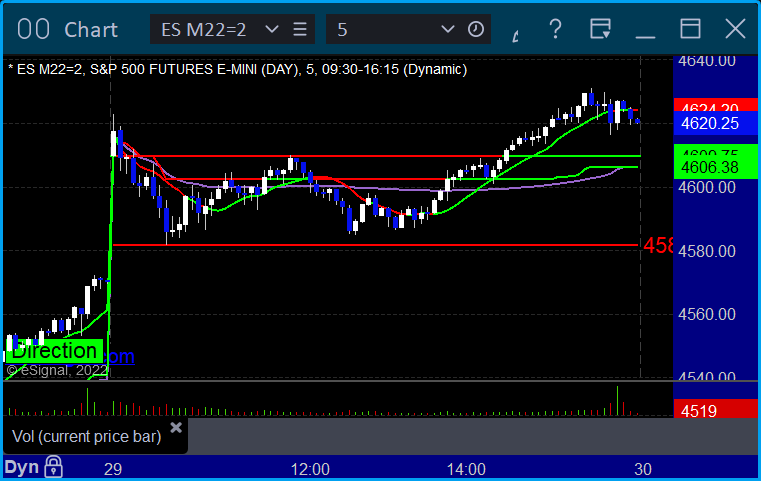The width and height of the screenshot is (761, 481).
Task: Click the 4620.25 current price label
Action: point(715,123)
